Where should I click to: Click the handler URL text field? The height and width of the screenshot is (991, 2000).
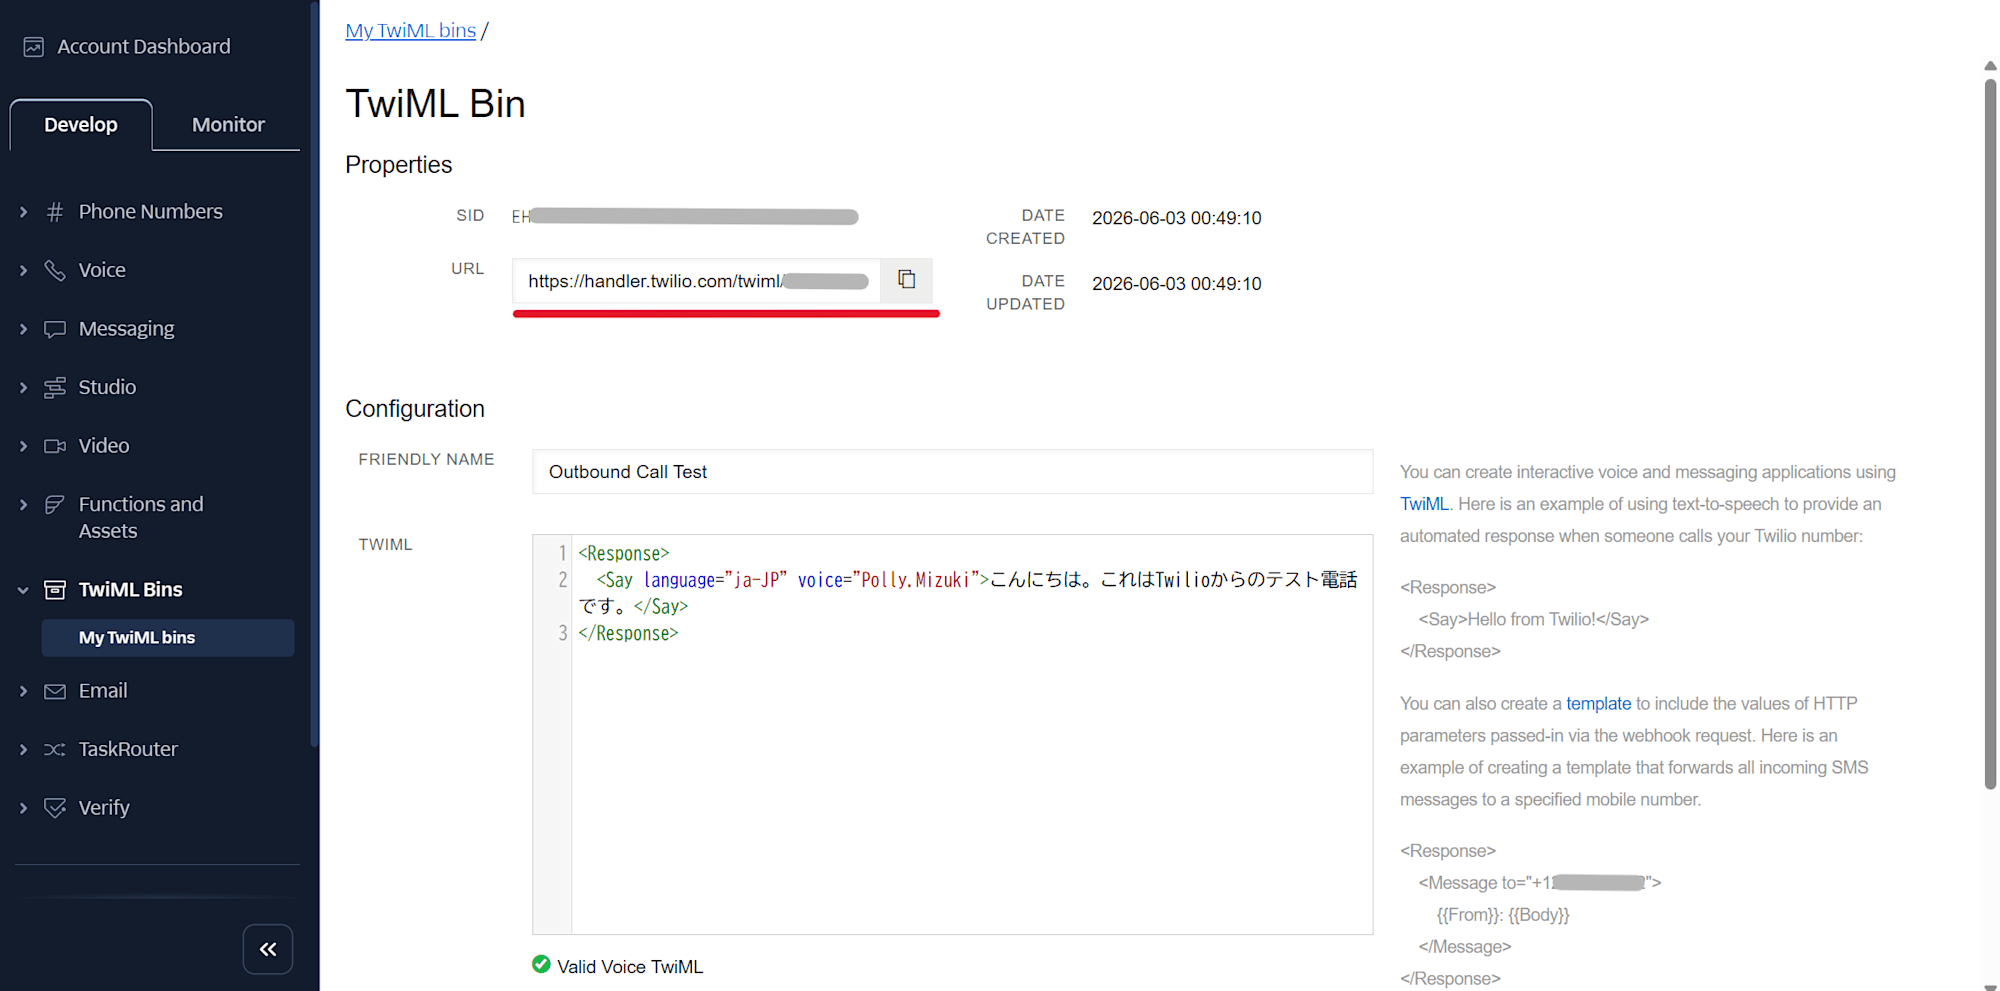(x=697, y=281)
